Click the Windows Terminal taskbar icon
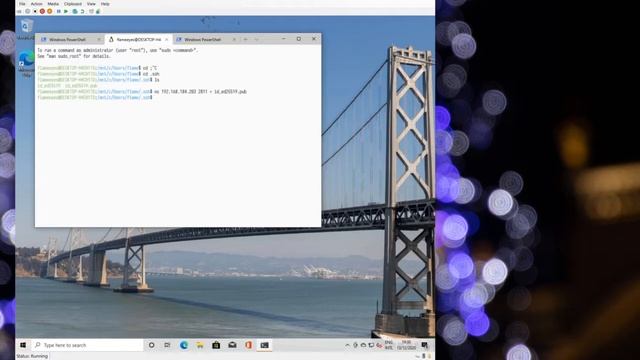This screenshot has width=640, height=360. [x=264, y=345]
